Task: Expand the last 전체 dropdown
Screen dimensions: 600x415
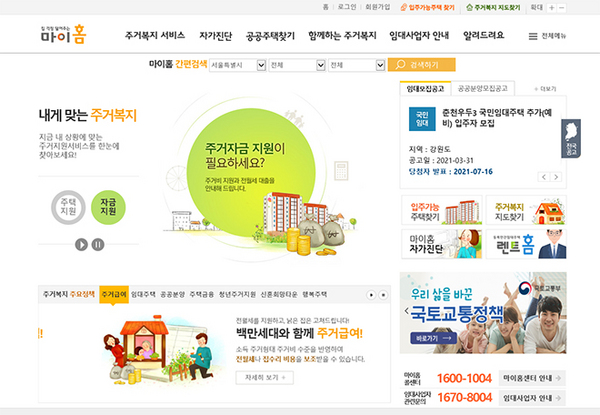Action: click(x=357, y=65)
